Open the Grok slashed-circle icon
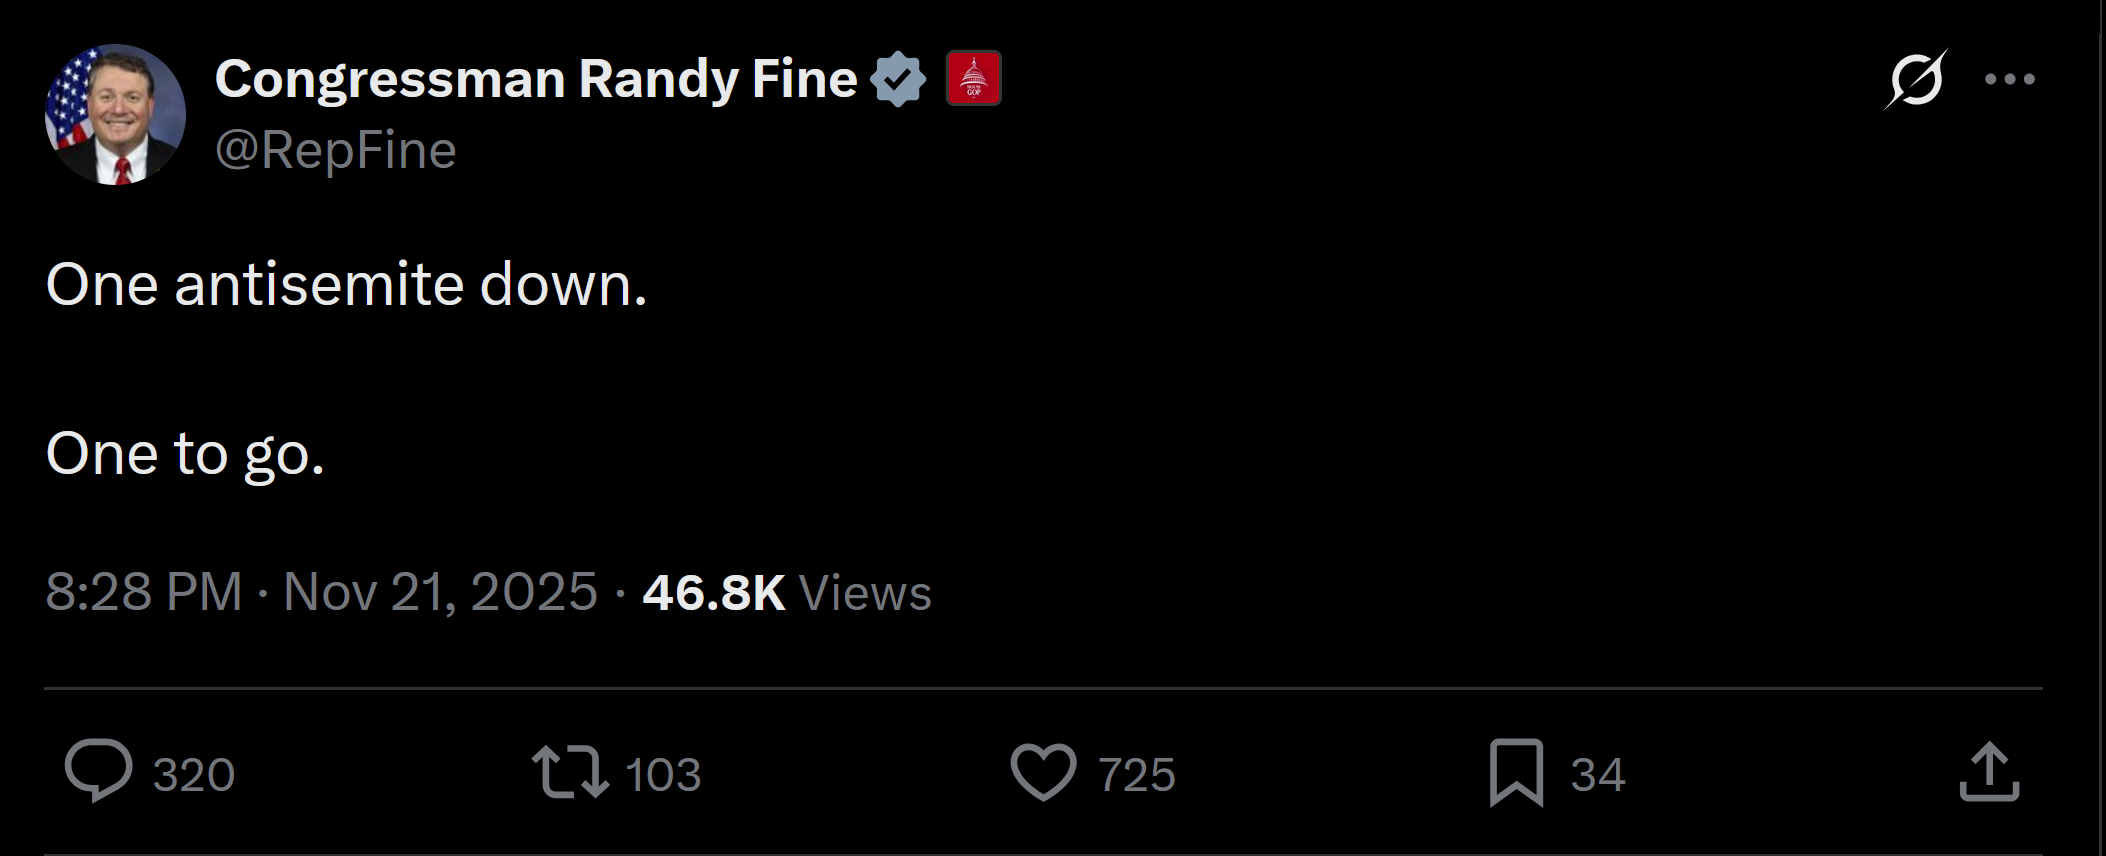This screenshot has width=2106, height=856. click(1916, 79)
